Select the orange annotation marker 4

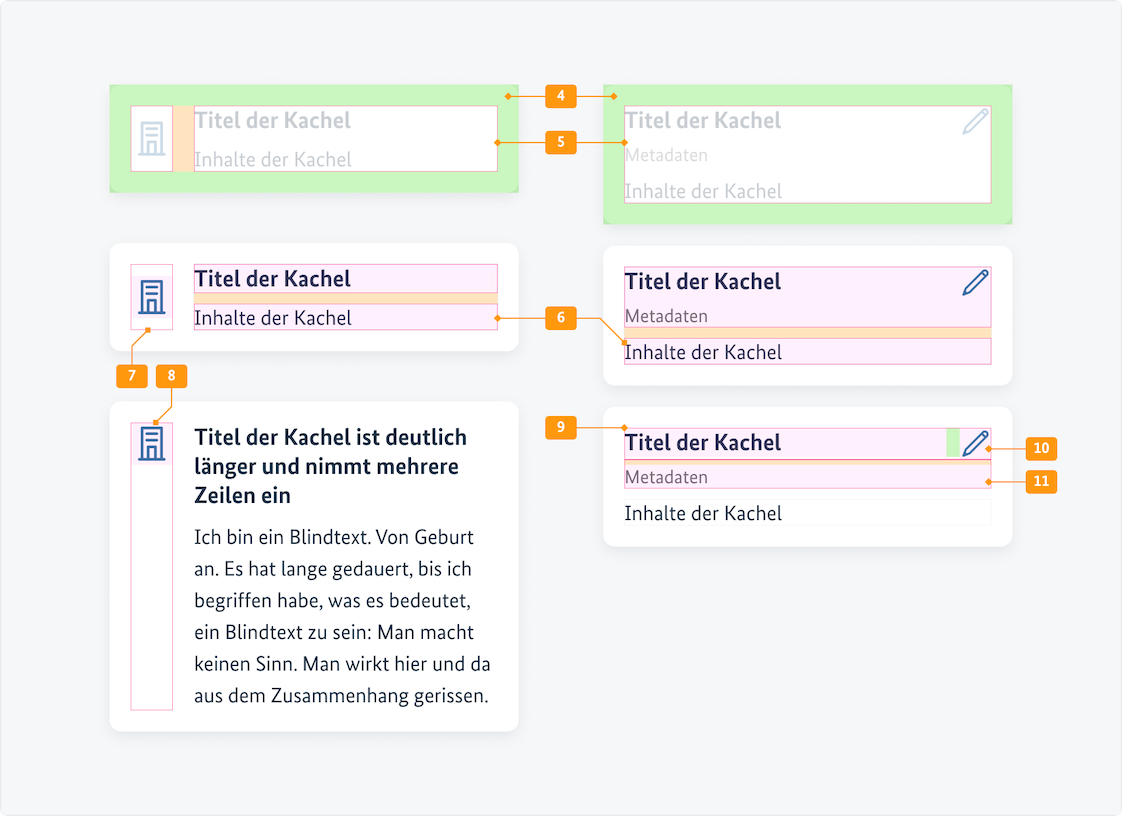coord(561,96)
